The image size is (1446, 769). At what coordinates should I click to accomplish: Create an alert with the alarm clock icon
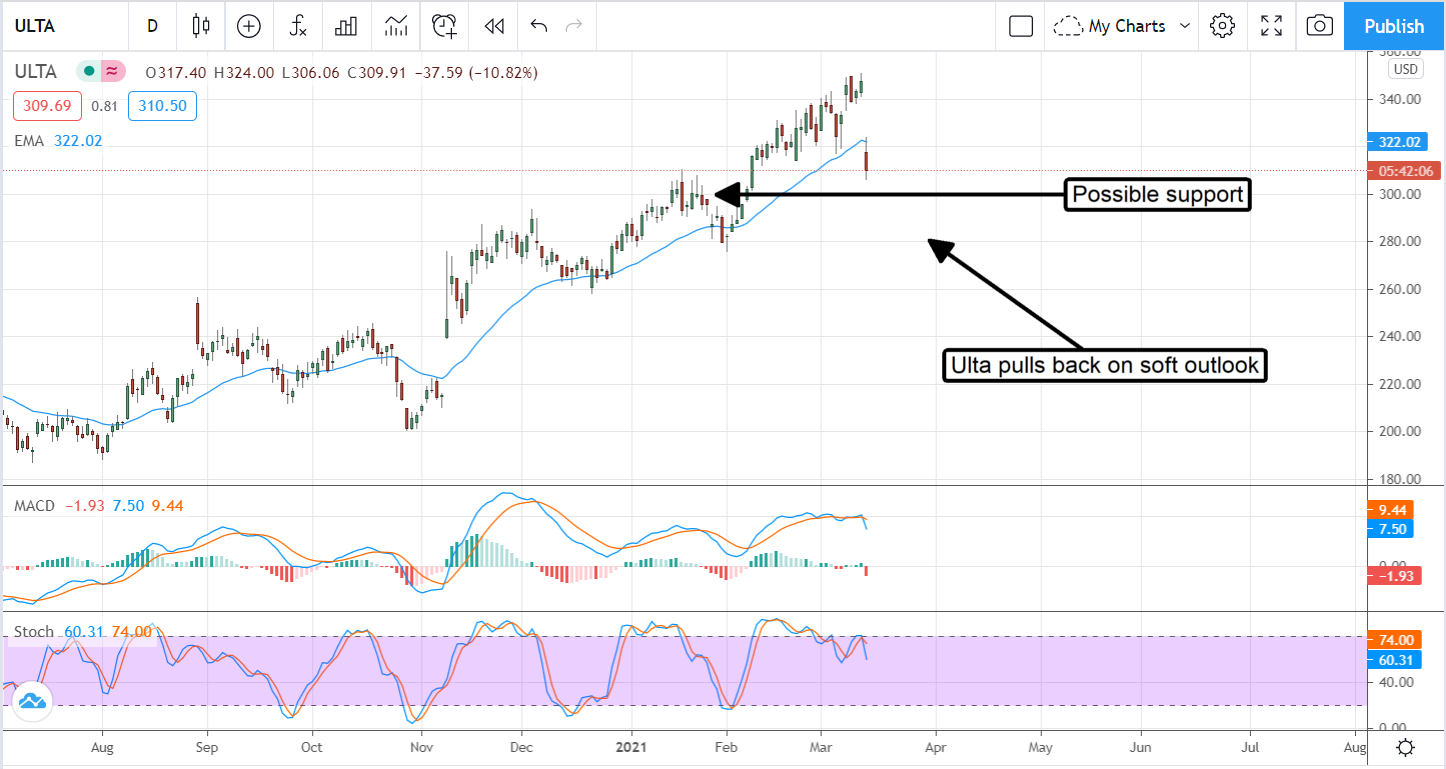[444, 26]
